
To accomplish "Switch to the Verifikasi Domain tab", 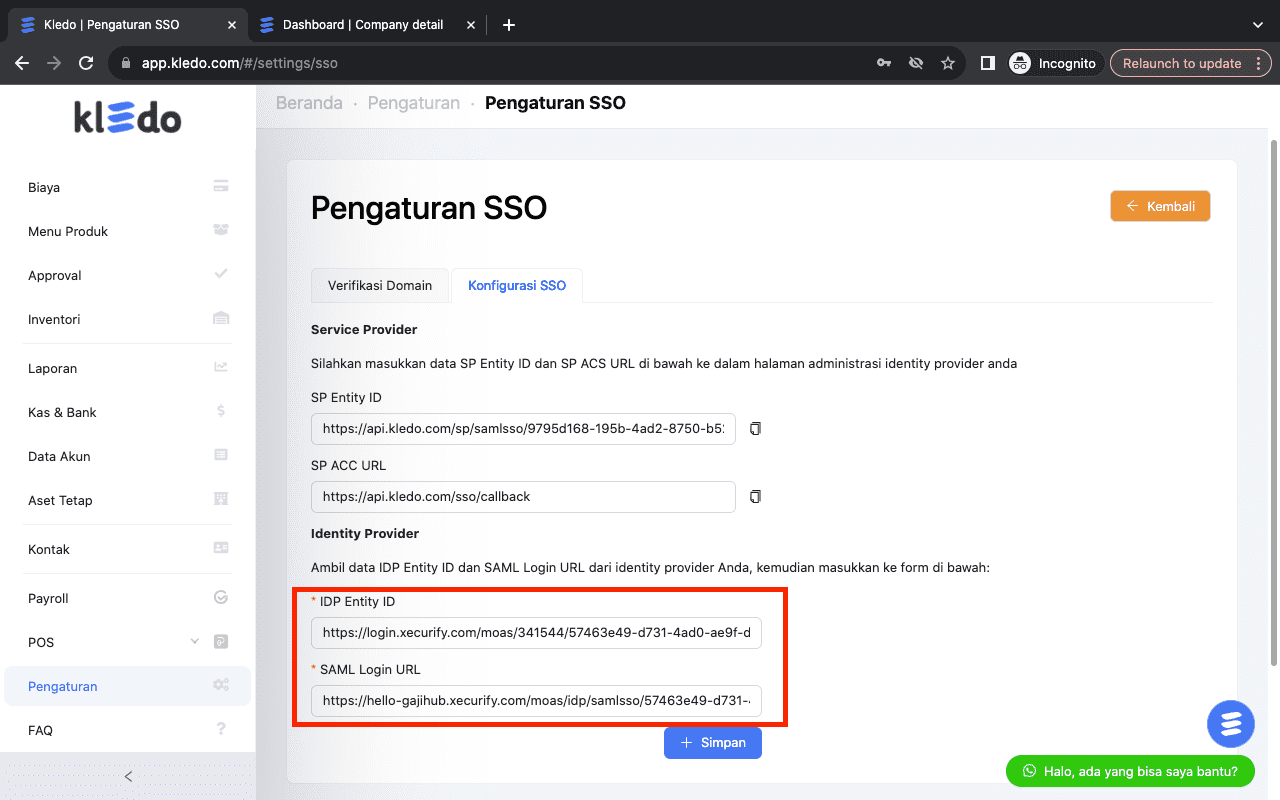I will pos(380,285).
